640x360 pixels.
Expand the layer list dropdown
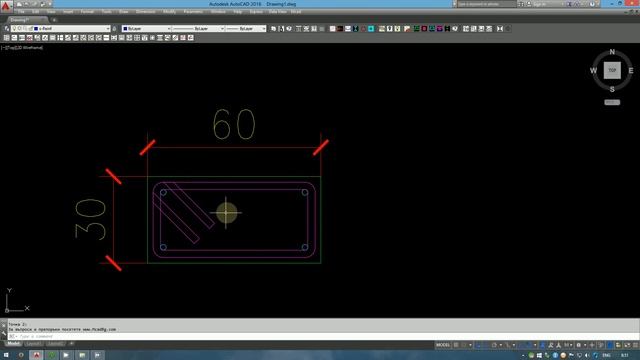click(108, 29)
